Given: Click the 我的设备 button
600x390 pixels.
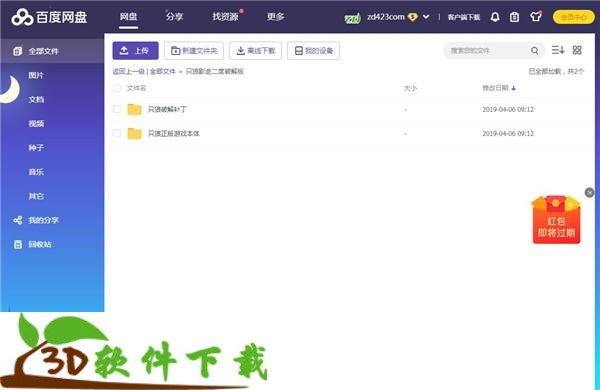Looking at the screenshot, I should tap(313, 51).
